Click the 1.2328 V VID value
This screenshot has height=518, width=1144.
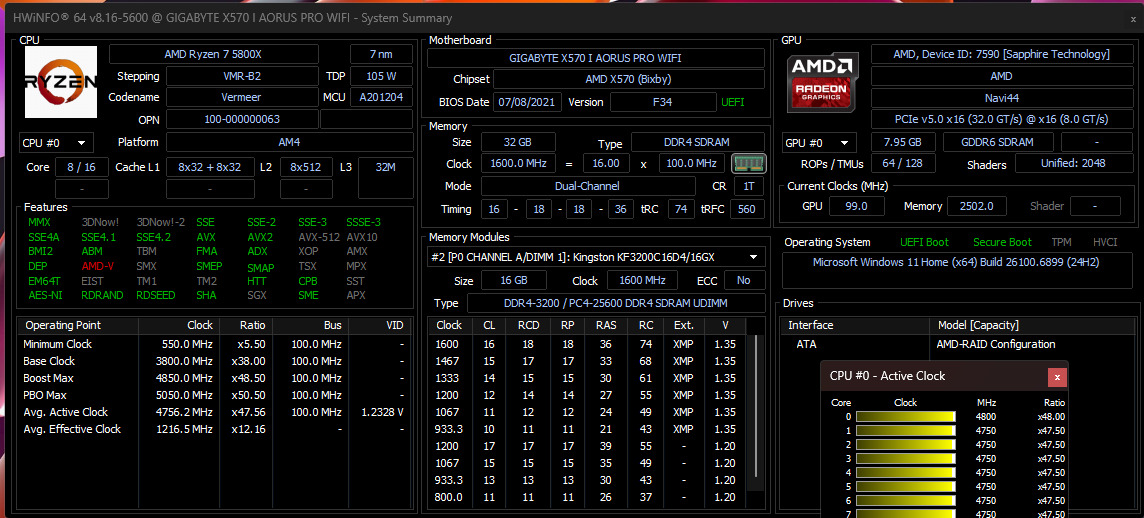[x=382, y=412]
